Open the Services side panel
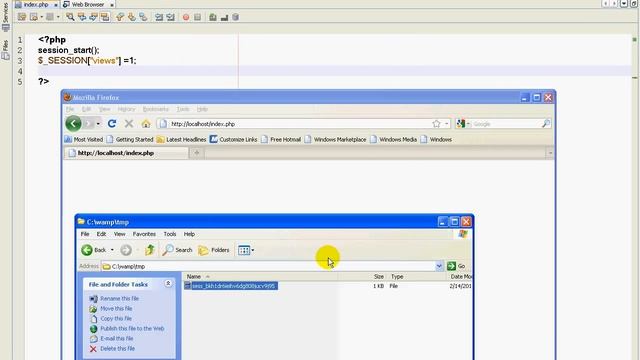640x360 pixels. pos(5,16)
